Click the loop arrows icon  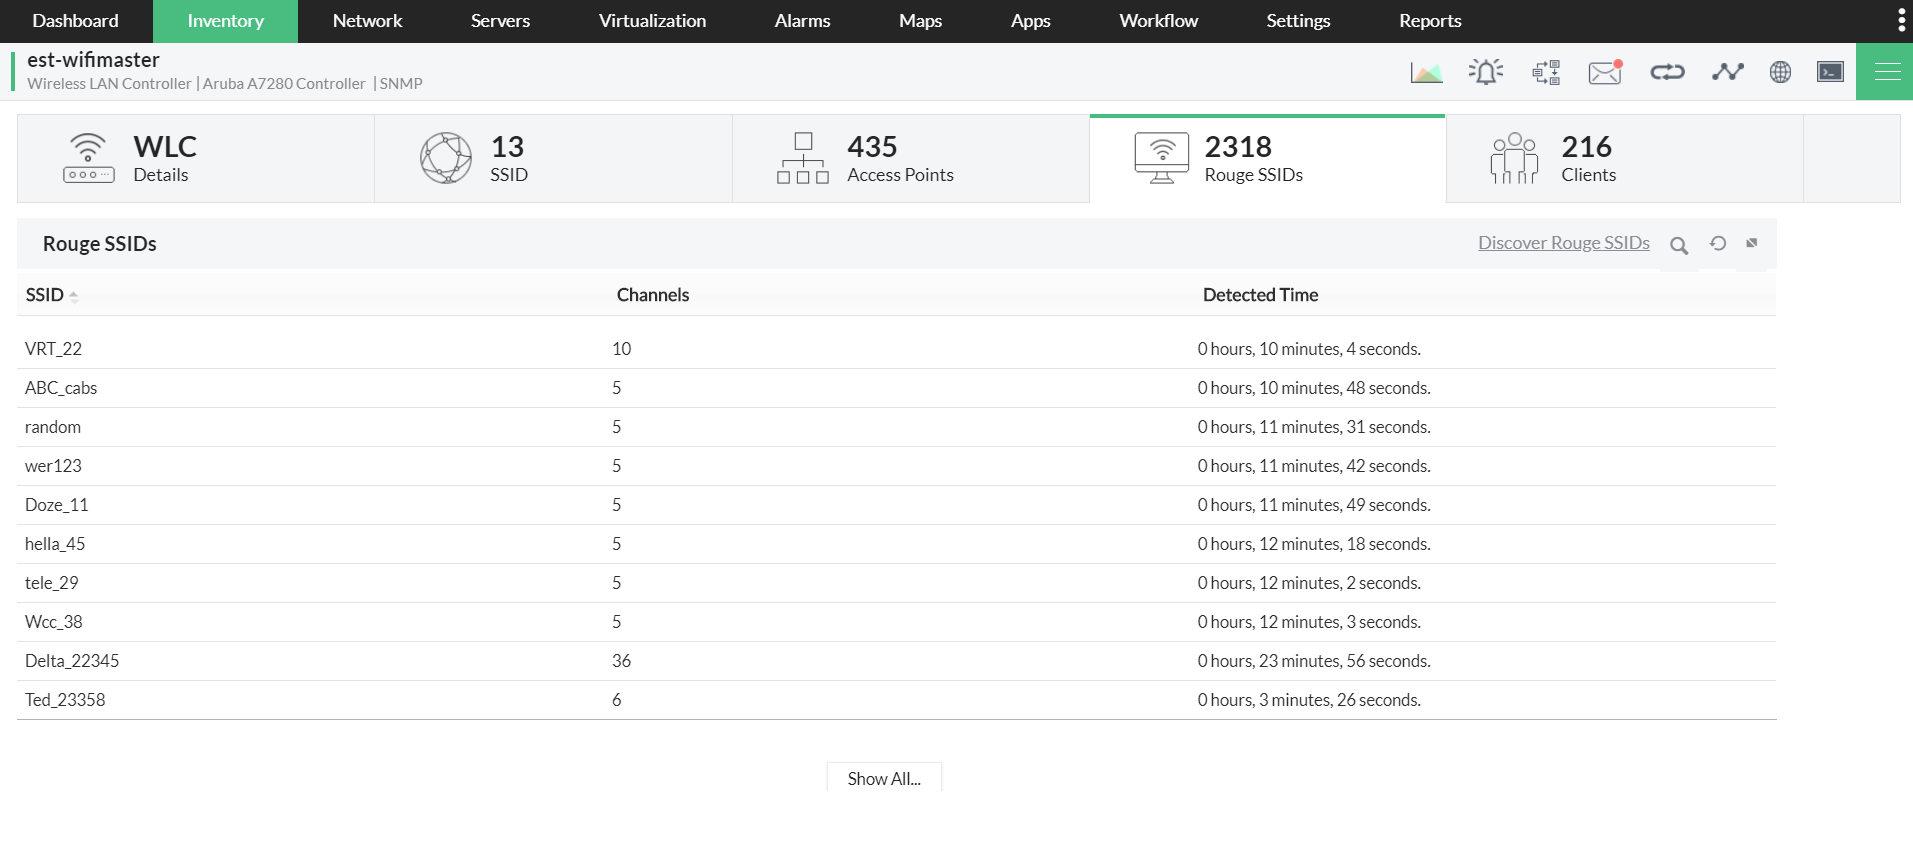[1667, 72]
